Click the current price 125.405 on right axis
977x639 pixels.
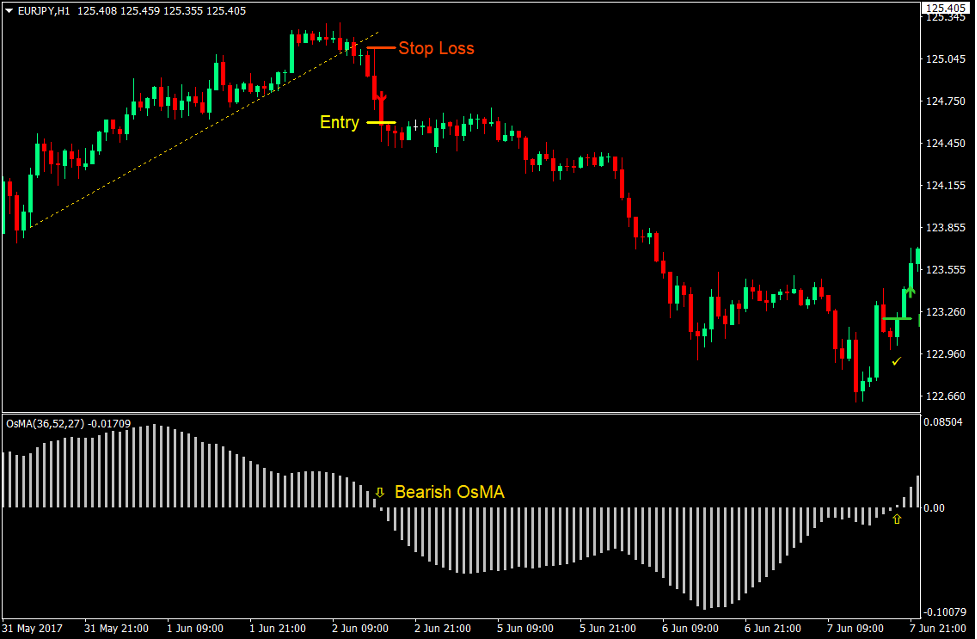(x=947, y=8)
